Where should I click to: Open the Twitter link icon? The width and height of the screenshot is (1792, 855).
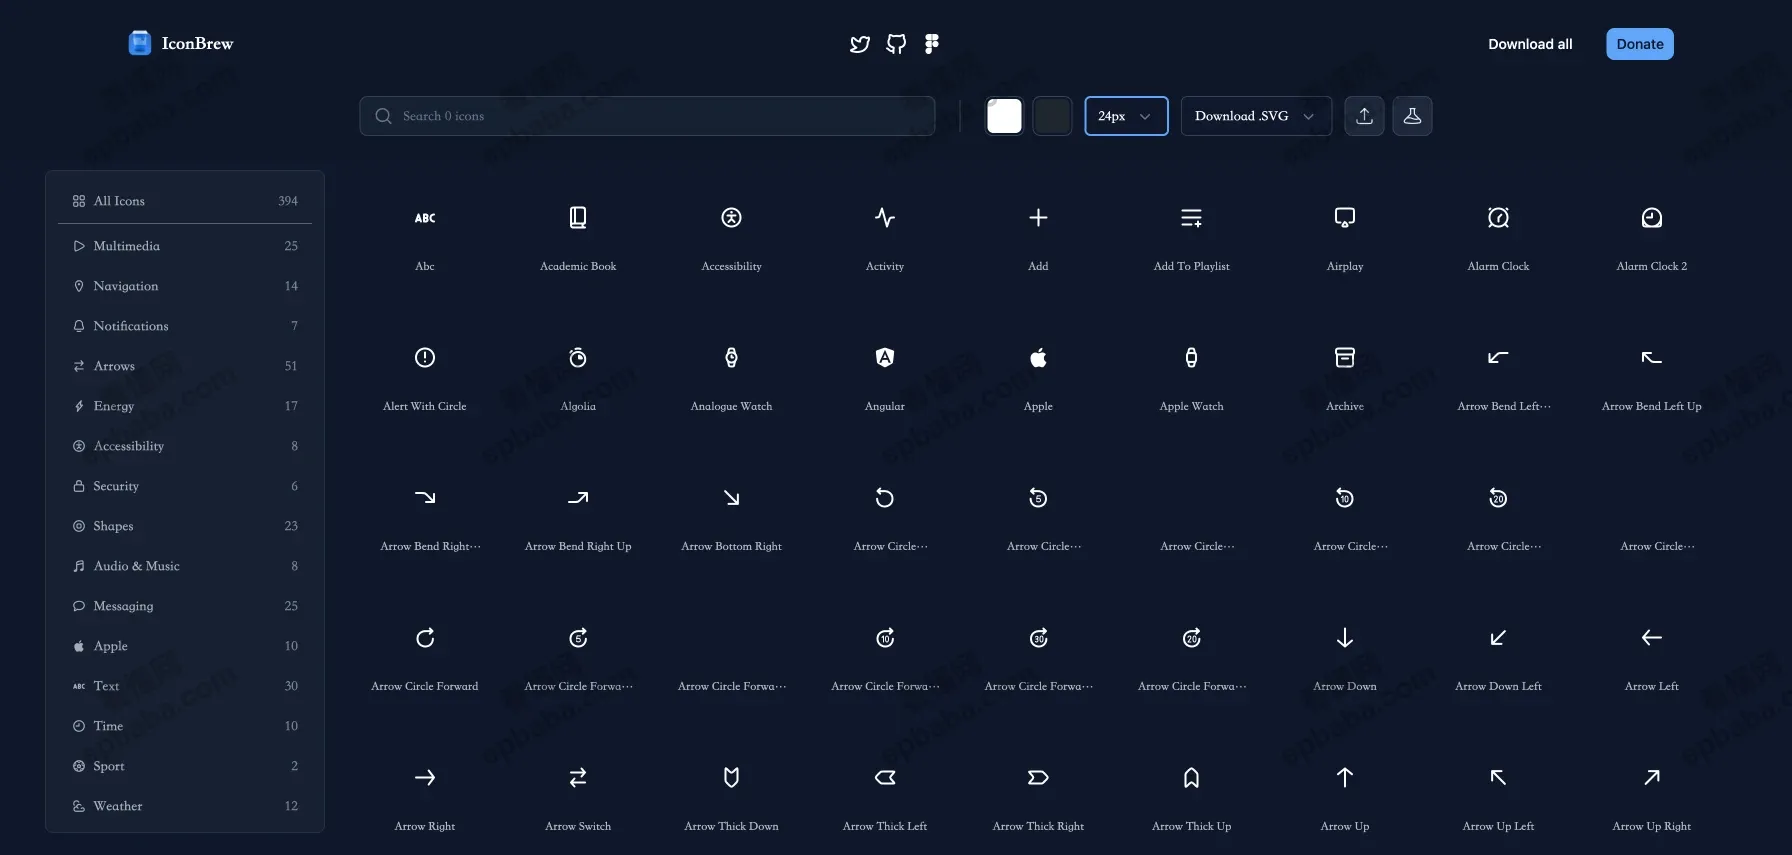tap(859, 44)
